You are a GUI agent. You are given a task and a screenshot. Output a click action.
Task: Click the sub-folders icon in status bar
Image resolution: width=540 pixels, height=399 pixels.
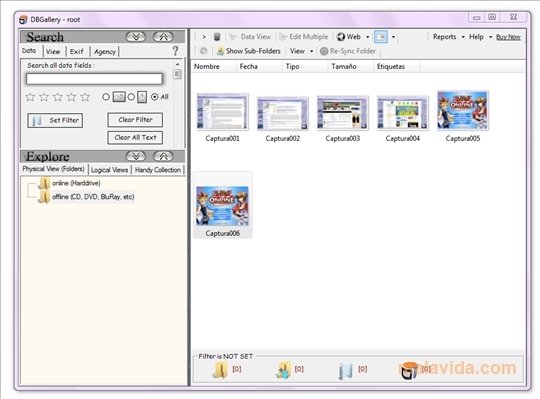(x=283, y=370)
